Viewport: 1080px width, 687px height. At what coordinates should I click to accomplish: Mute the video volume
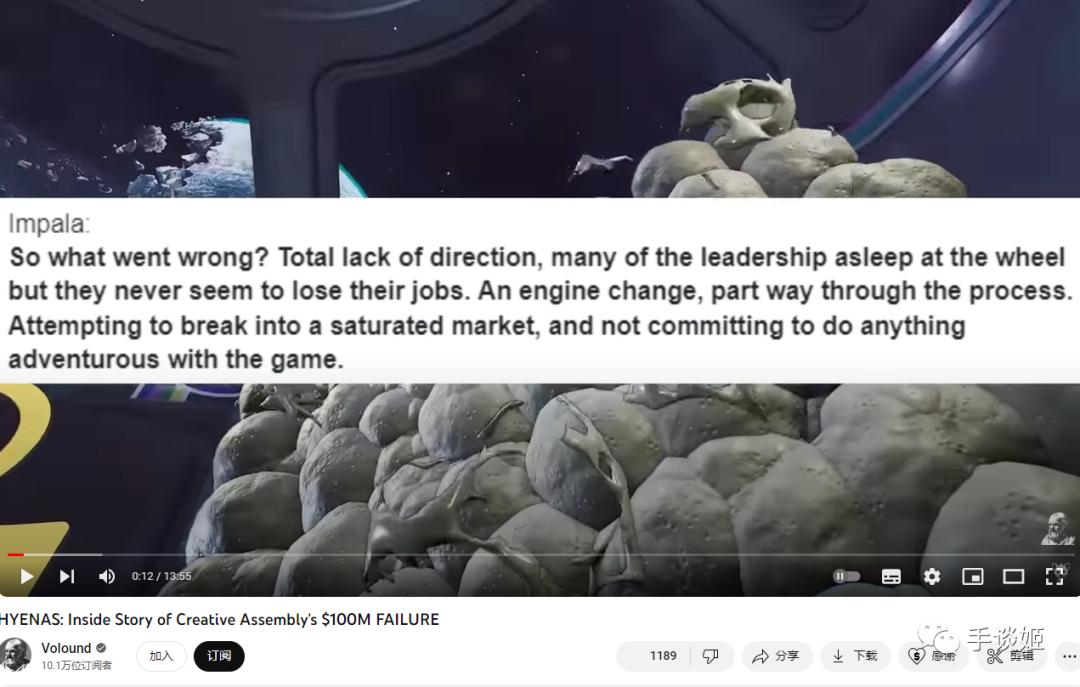107,576
